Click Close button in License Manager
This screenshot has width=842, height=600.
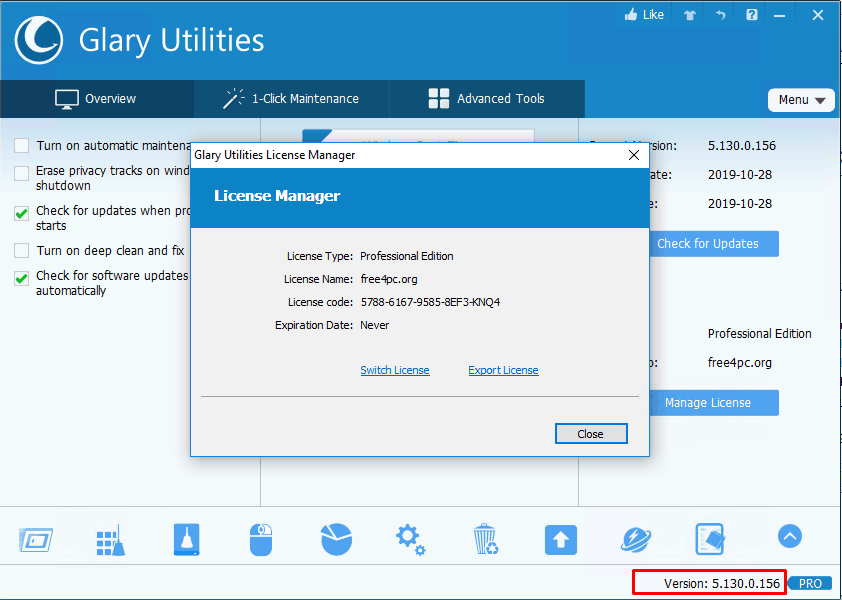(591, 434)
